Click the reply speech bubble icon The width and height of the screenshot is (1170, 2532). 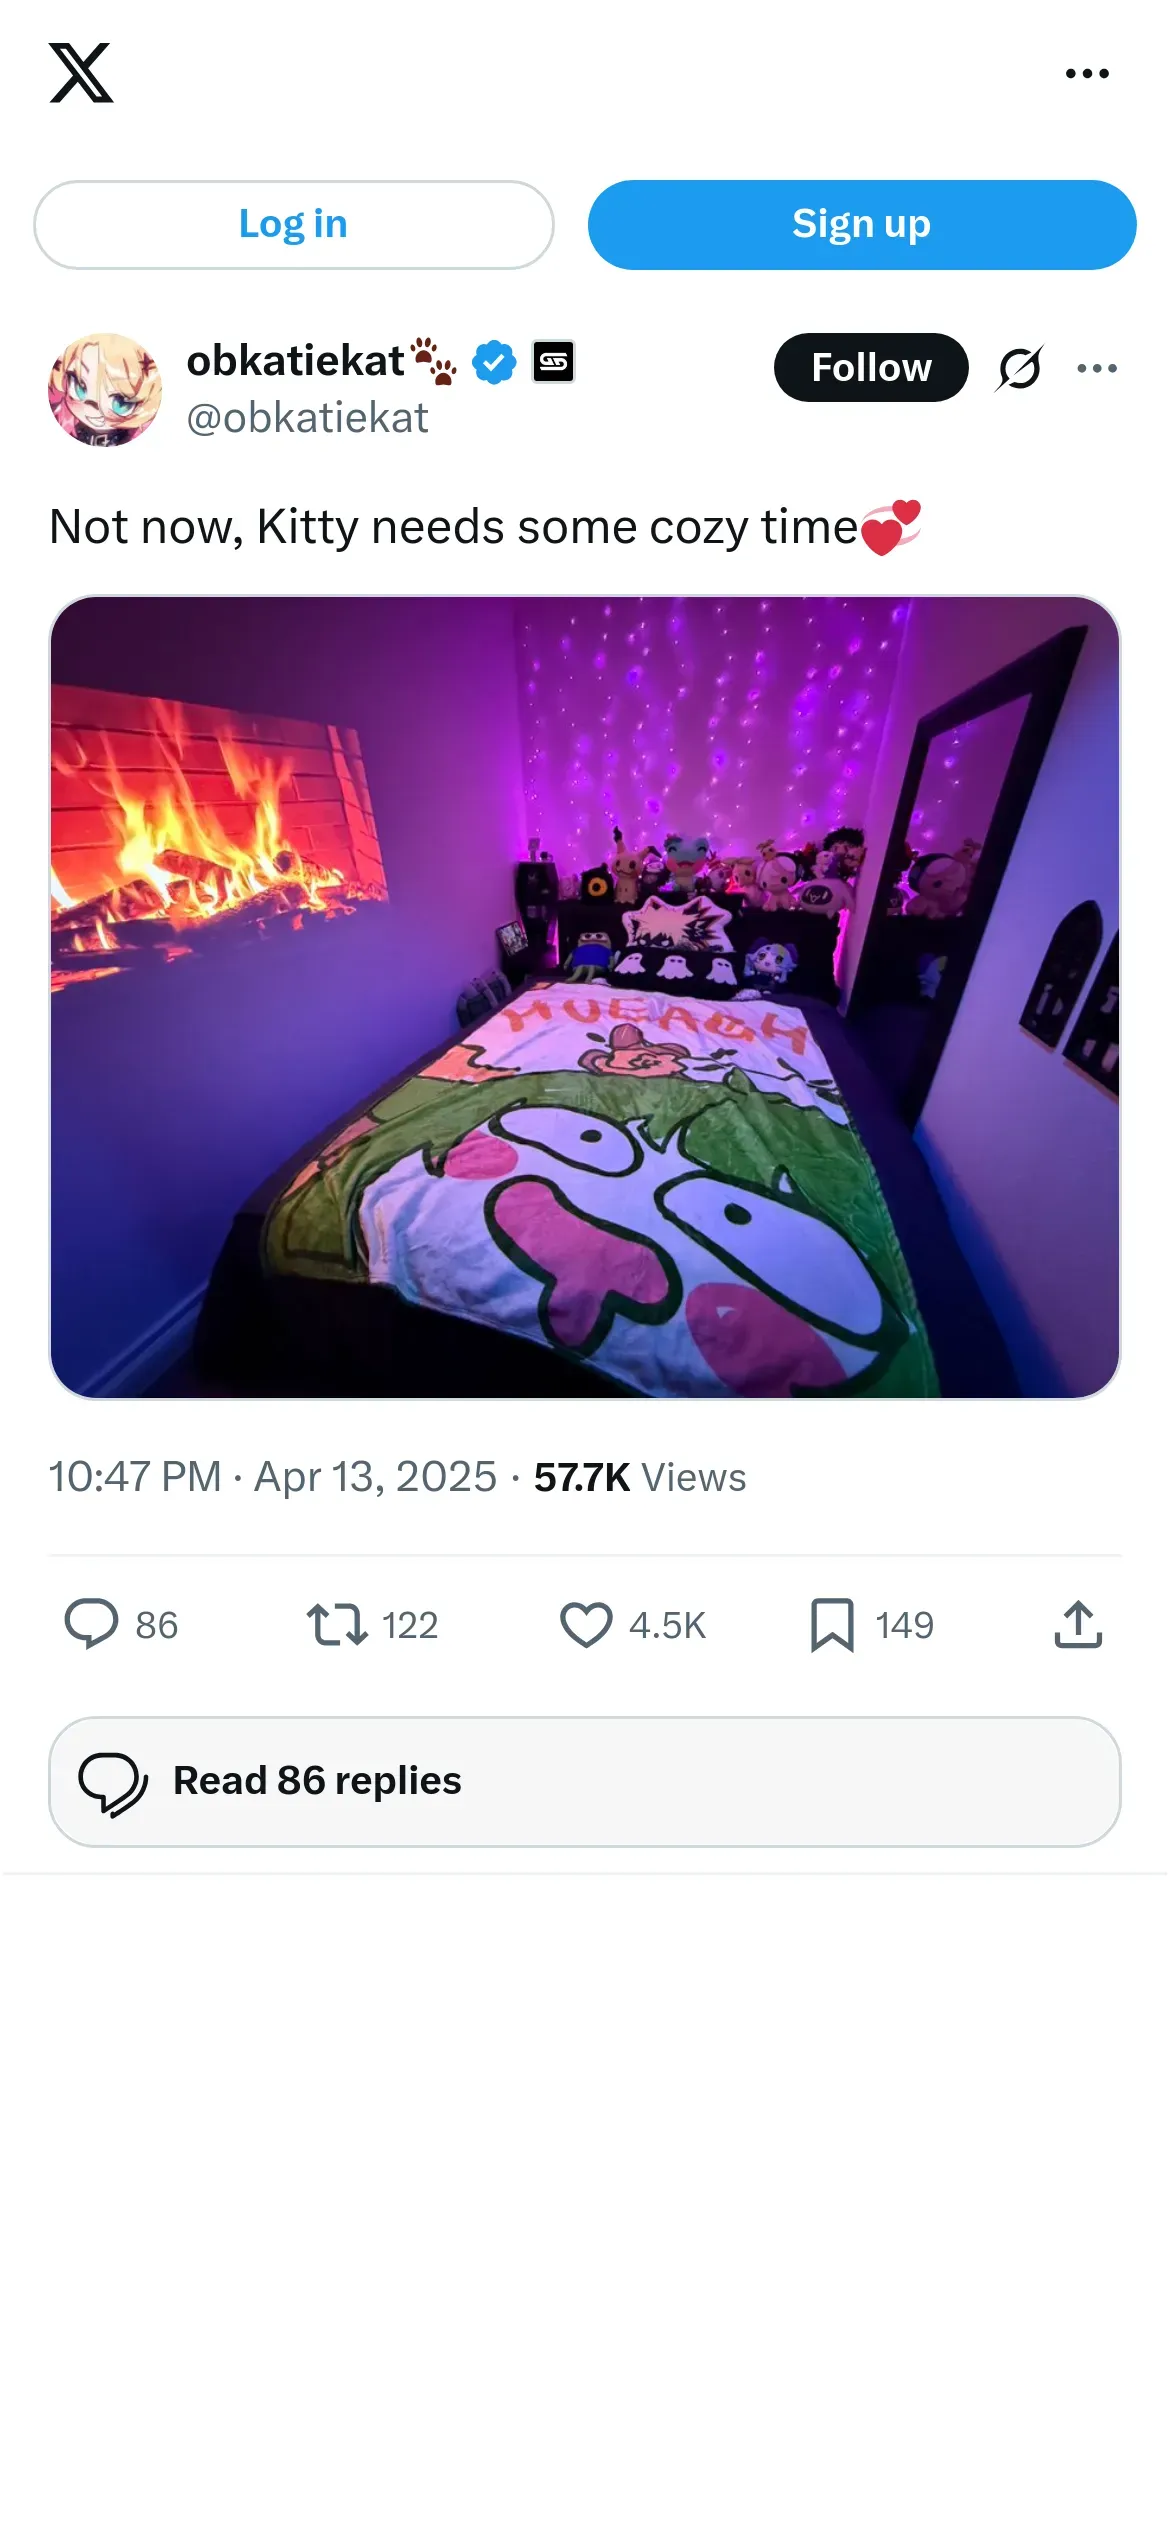(x=91, y=1624)
